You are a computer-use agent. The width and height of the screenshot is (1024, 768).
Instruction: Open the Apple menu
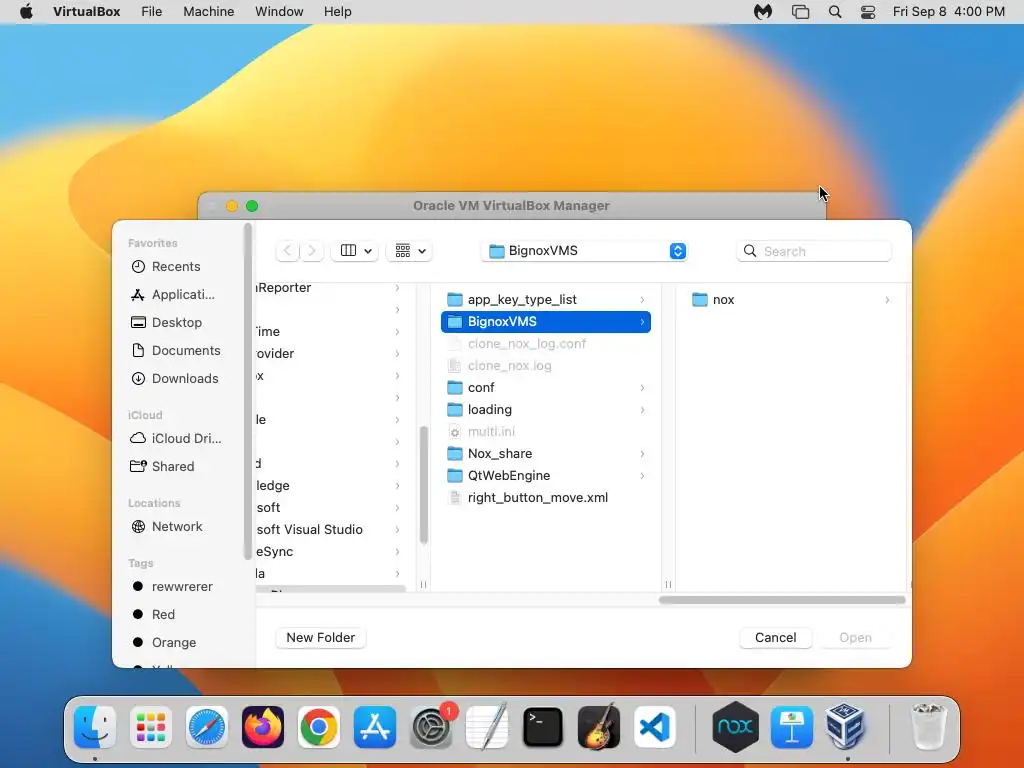coord(26,12)
